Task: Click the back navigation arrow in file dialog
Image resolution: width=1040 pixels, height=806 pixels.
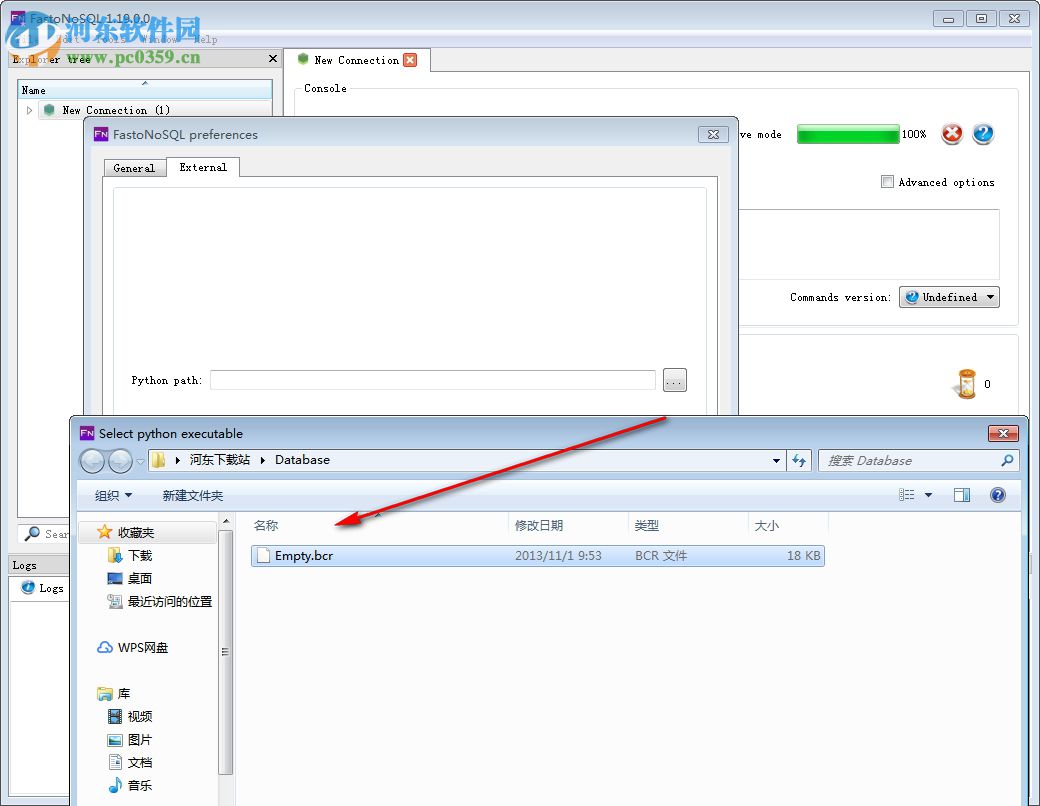Action: pyautogui.click(x=92, y=460)
